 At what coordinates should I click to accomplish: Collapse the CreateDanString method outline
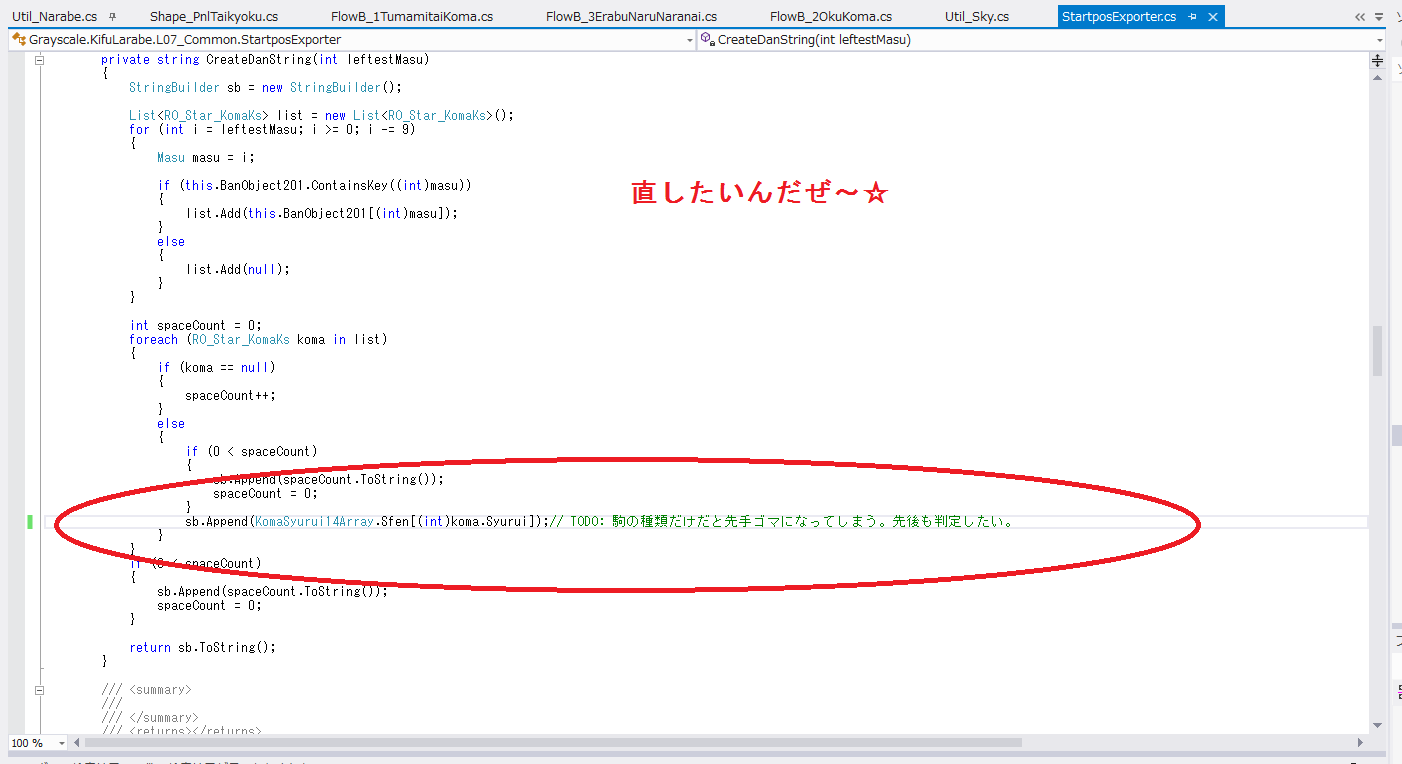[x=39, y=60]
